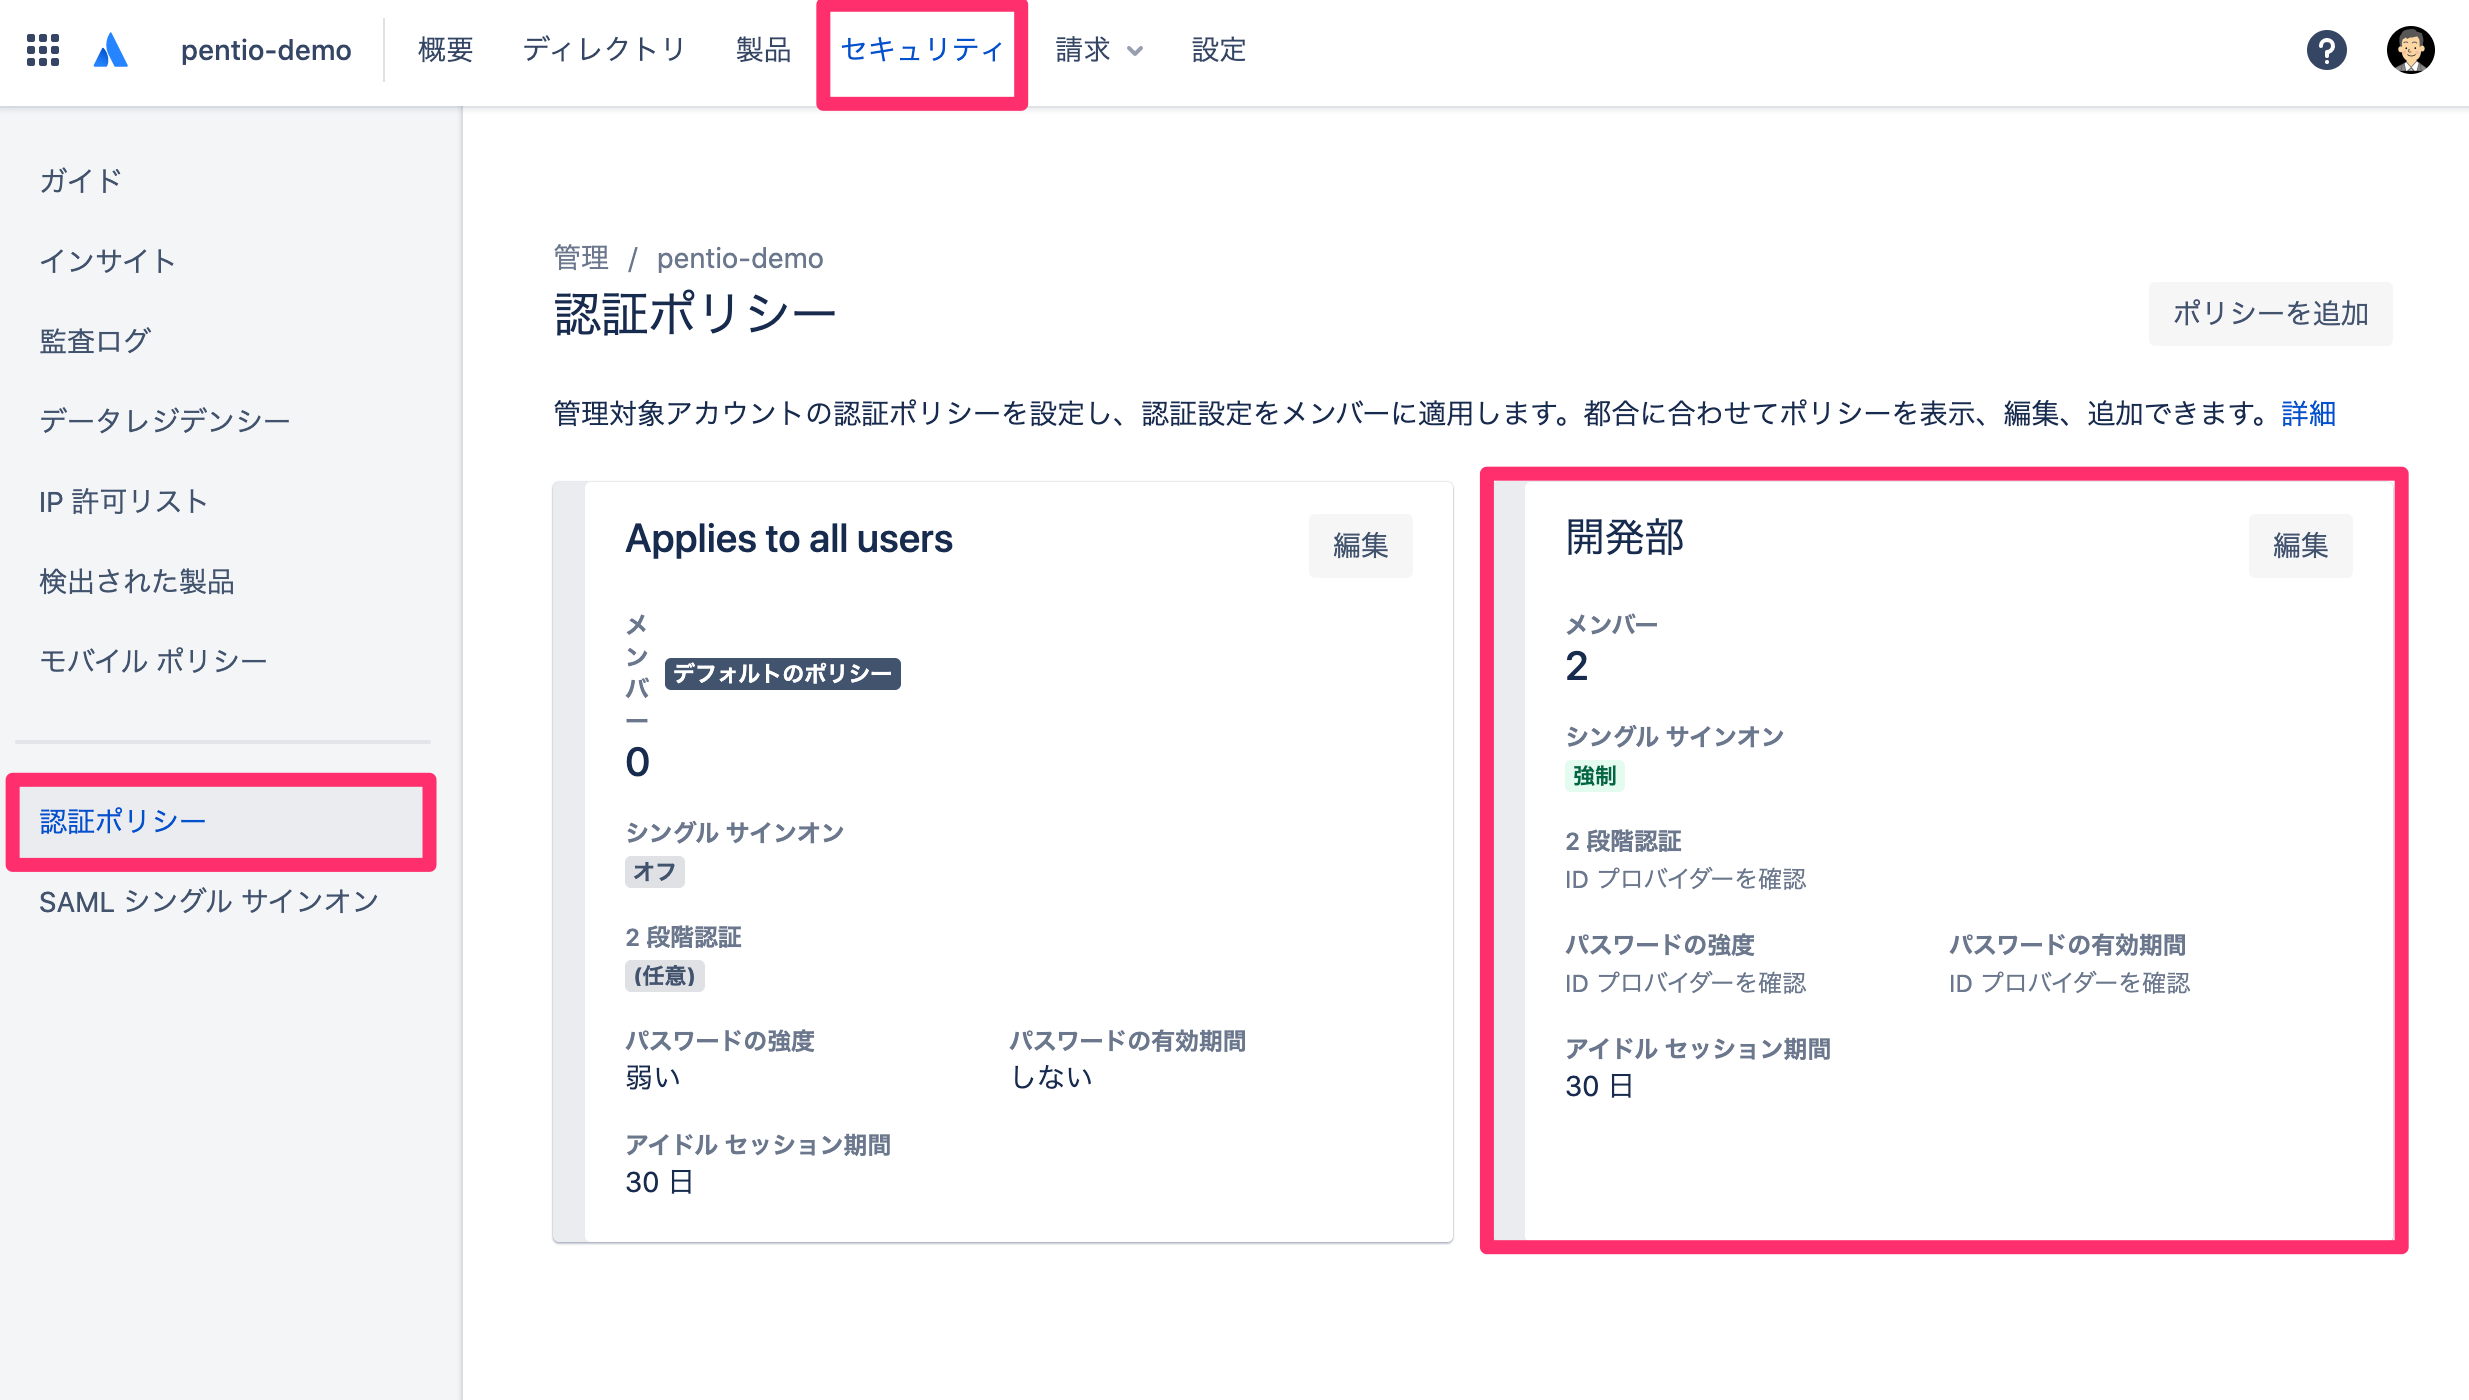
Task: Click the (任意) two-step verification badge
Action: coord(665,975)
